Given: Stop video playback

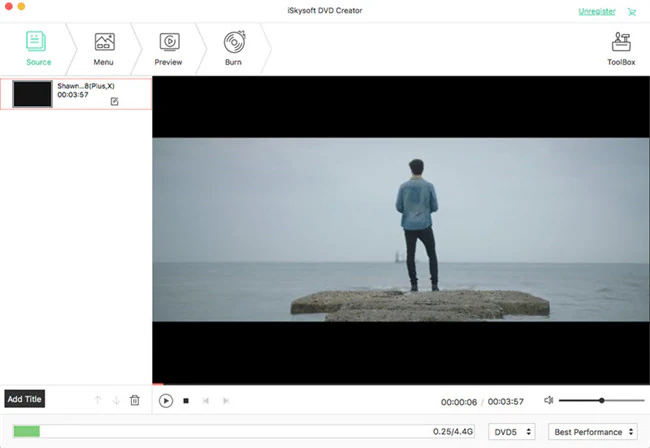Looking at the screenshot, I should pos(186,401).
